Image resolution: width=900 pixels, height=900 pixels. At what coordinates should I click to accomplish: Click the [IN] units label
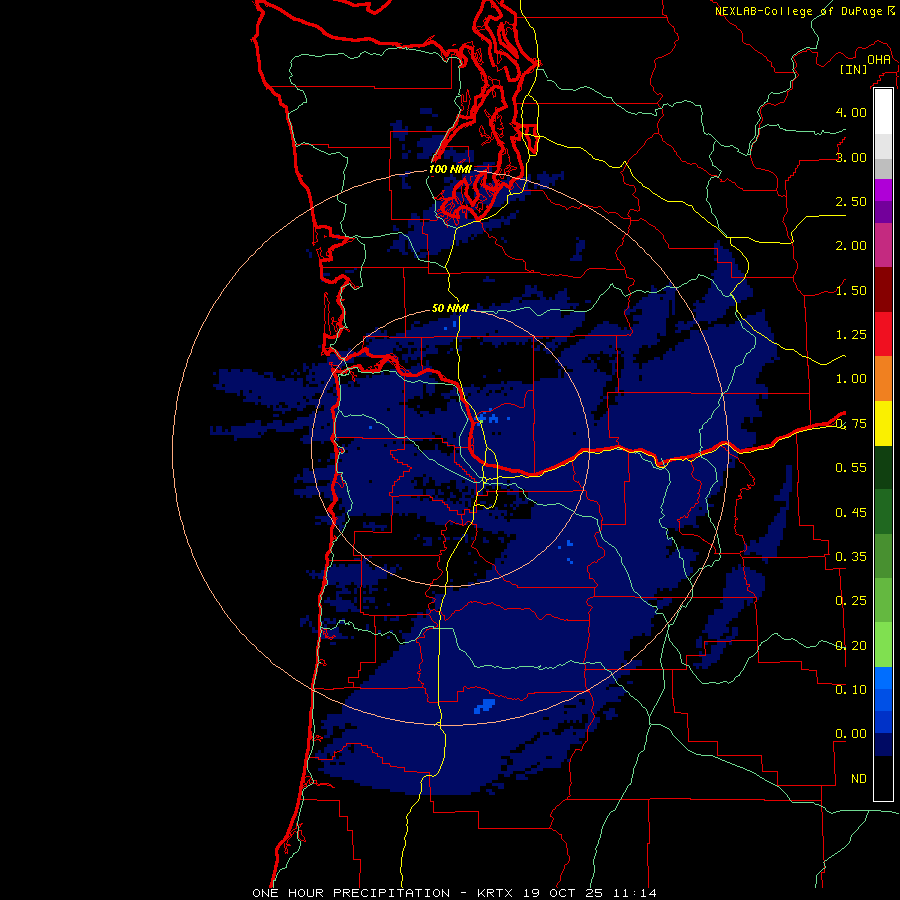[853, 69]
